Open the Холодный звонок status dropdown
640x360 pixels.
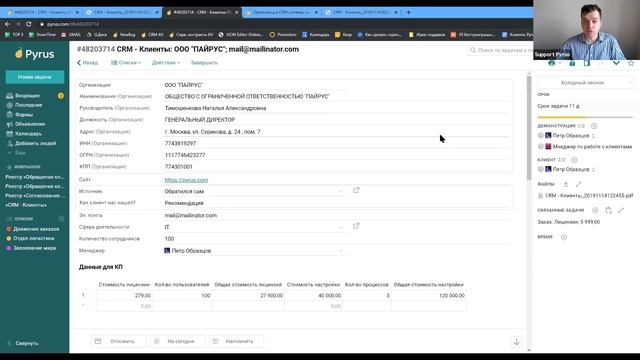(585, 83)
